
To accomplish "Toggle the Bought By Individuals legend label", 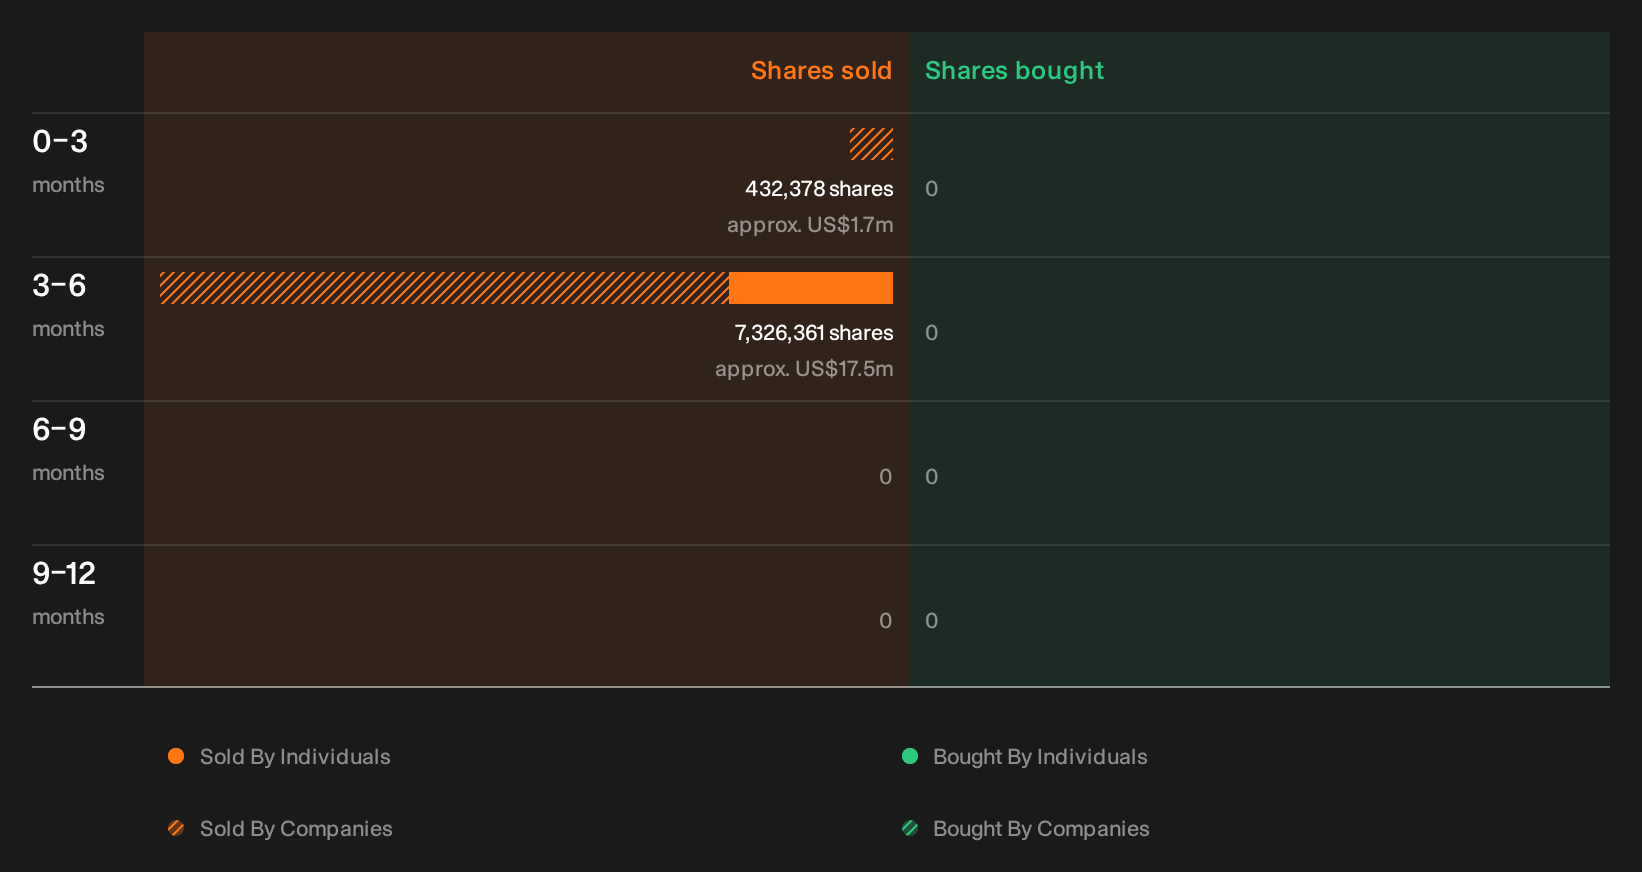I will 1040,757.
